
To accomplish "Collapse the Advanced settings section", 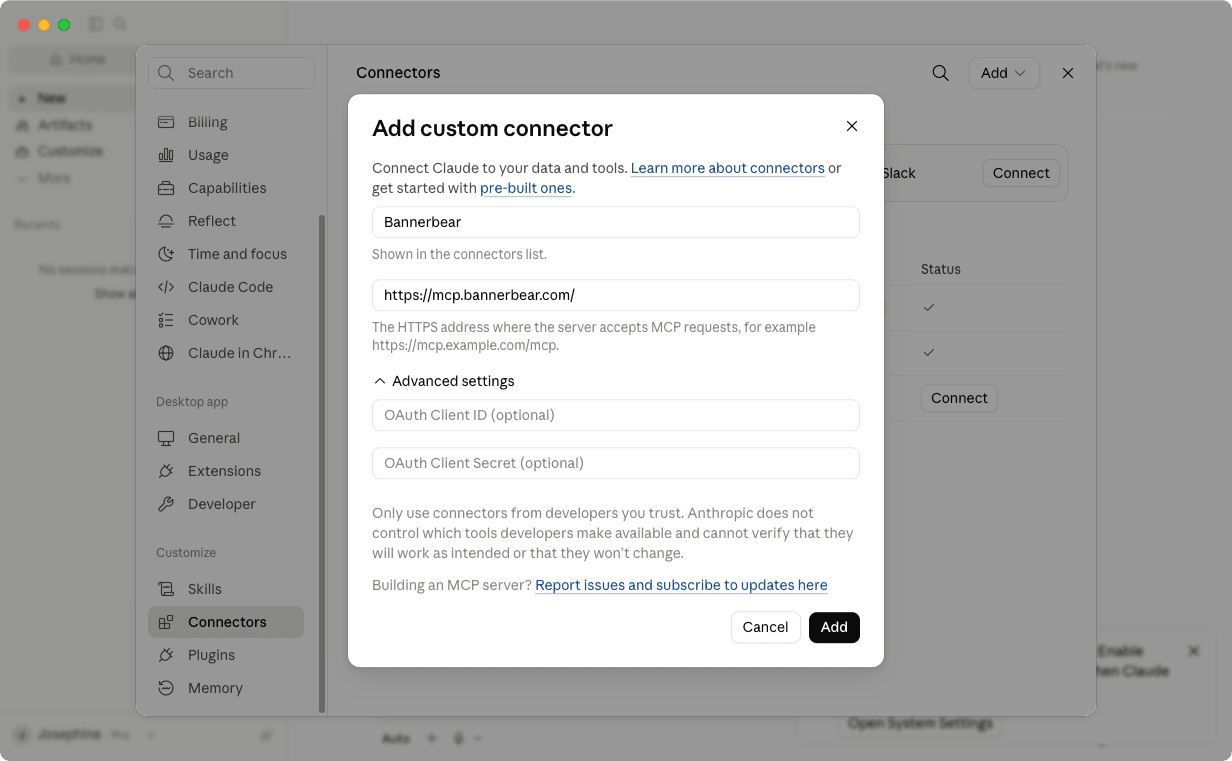I will [444, 381].
